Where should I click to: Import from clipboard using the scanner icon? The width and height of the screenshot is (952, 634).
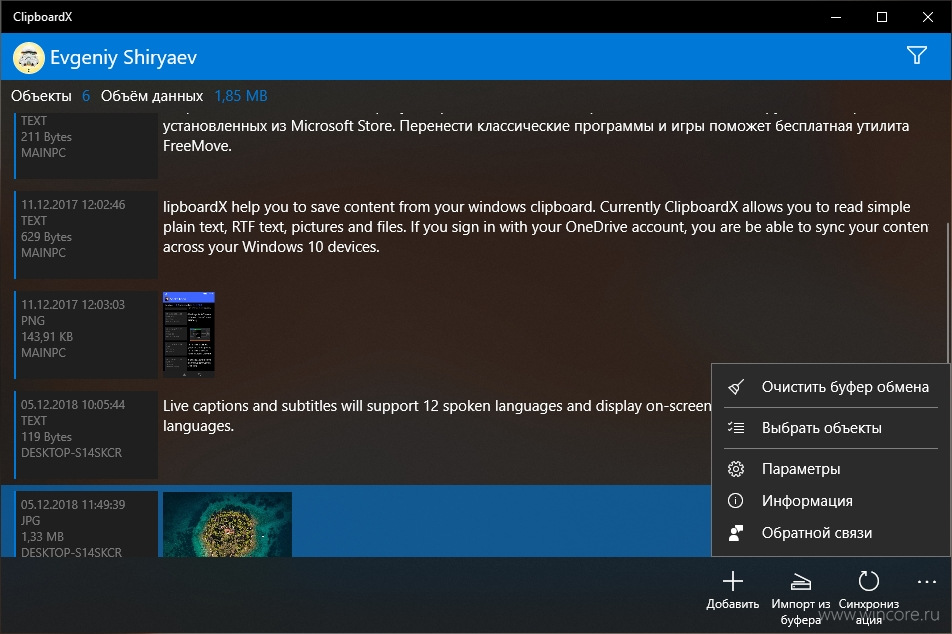(801, 582)
